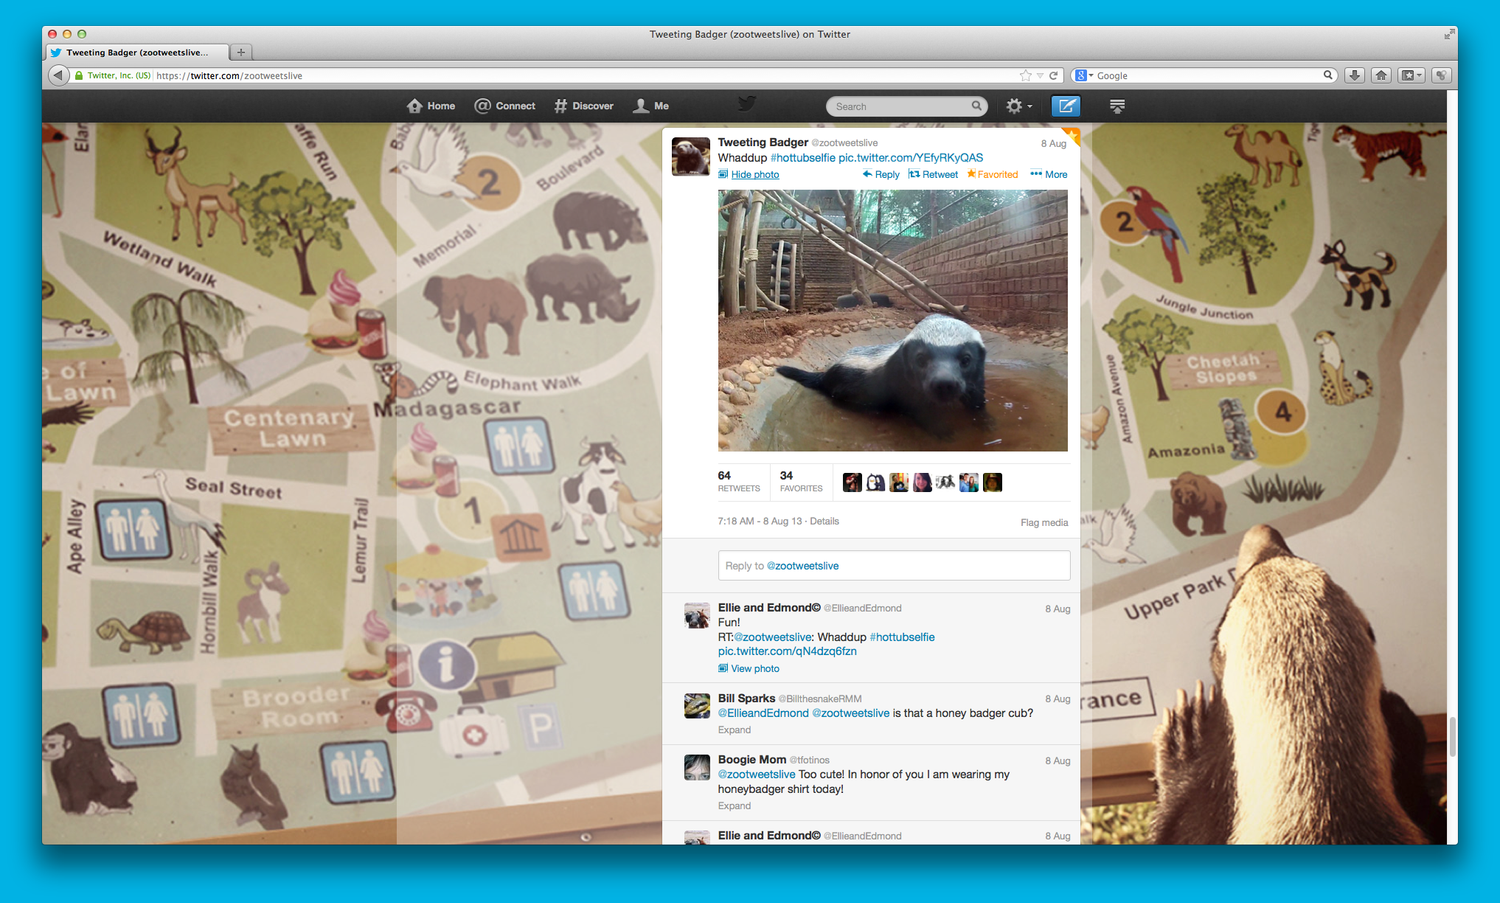Open Boogie Mom's avatar

697,768
